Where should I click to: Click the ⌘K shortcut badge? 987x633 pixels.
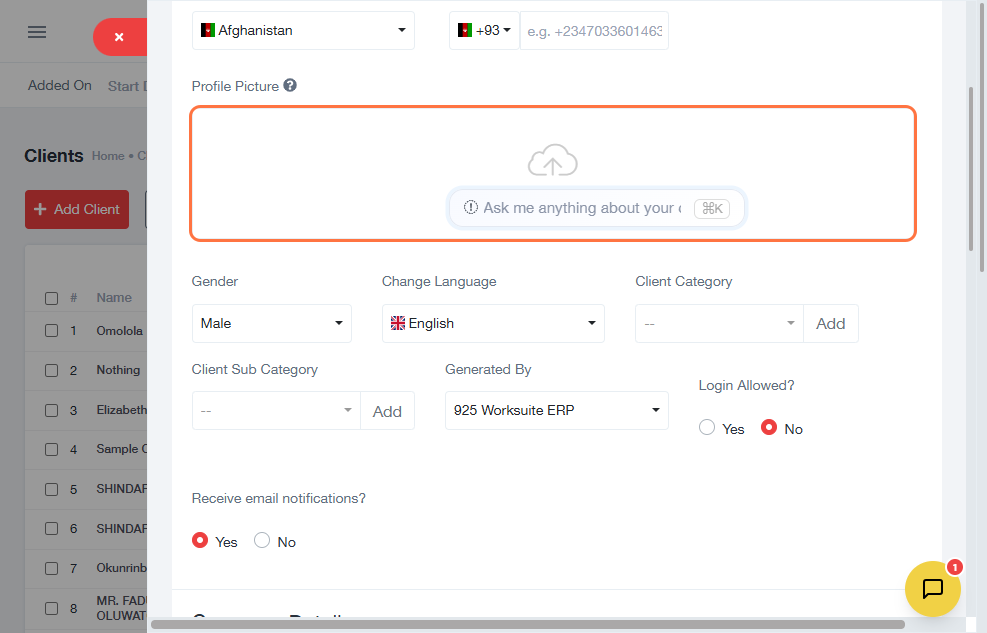click(712, 208)
